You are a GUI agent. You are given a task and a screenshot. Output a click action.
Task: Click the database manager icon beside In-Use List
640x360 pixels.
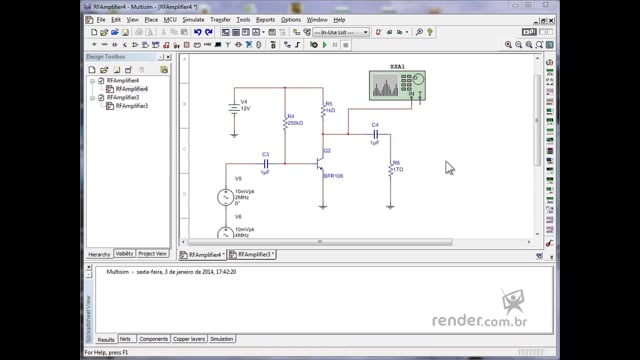click(307, 32)
